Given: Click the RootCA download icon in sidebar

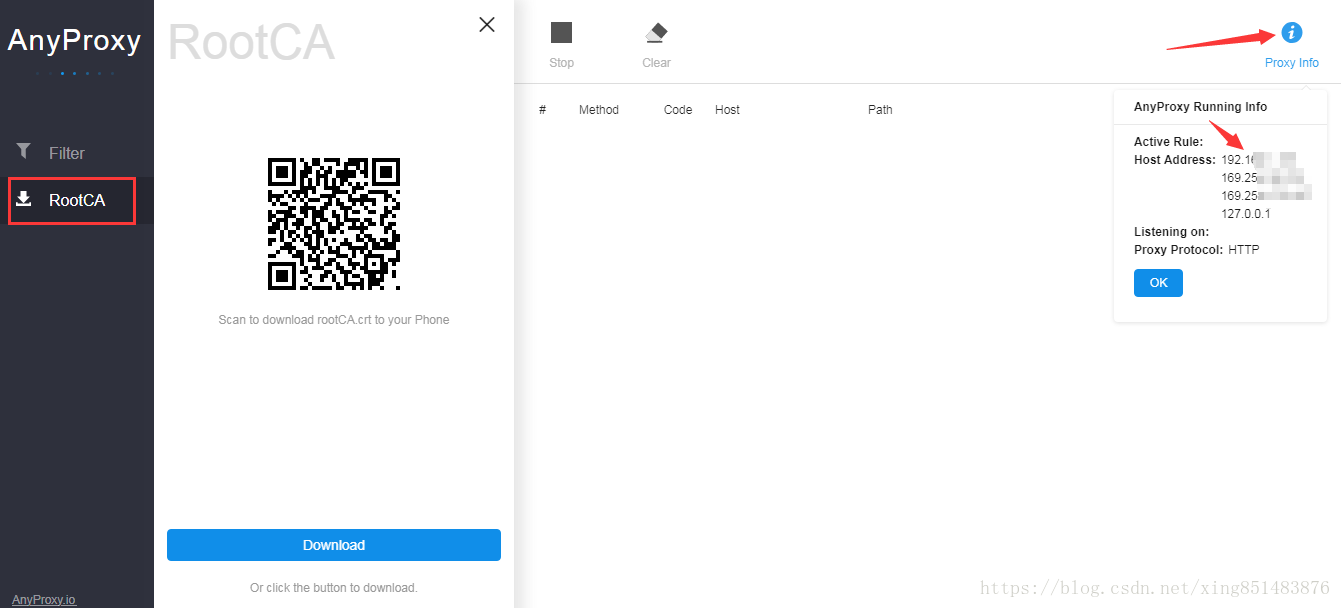Looking at the screenshot, I should pyautogui.click(x=24, y=198).
